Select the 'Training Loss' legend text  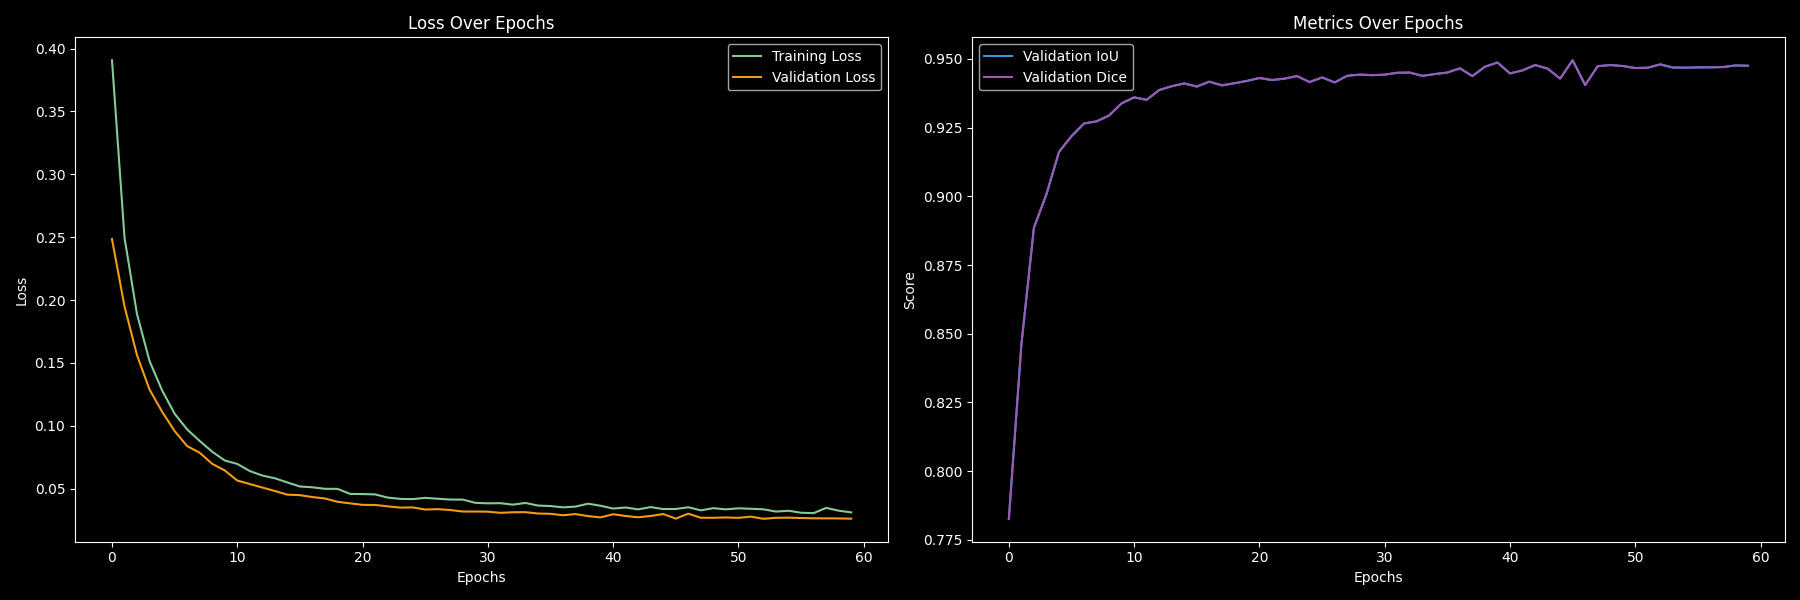point(816,57)
